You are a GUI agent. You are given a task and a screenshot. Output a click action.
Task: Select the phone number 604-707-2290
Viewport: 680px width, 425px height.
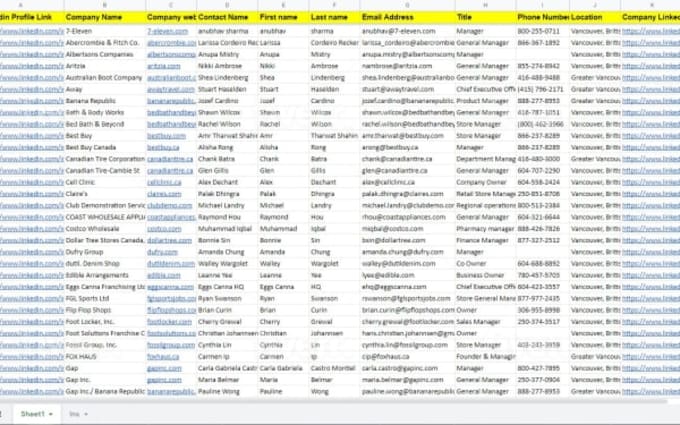(x=543, y=170)
